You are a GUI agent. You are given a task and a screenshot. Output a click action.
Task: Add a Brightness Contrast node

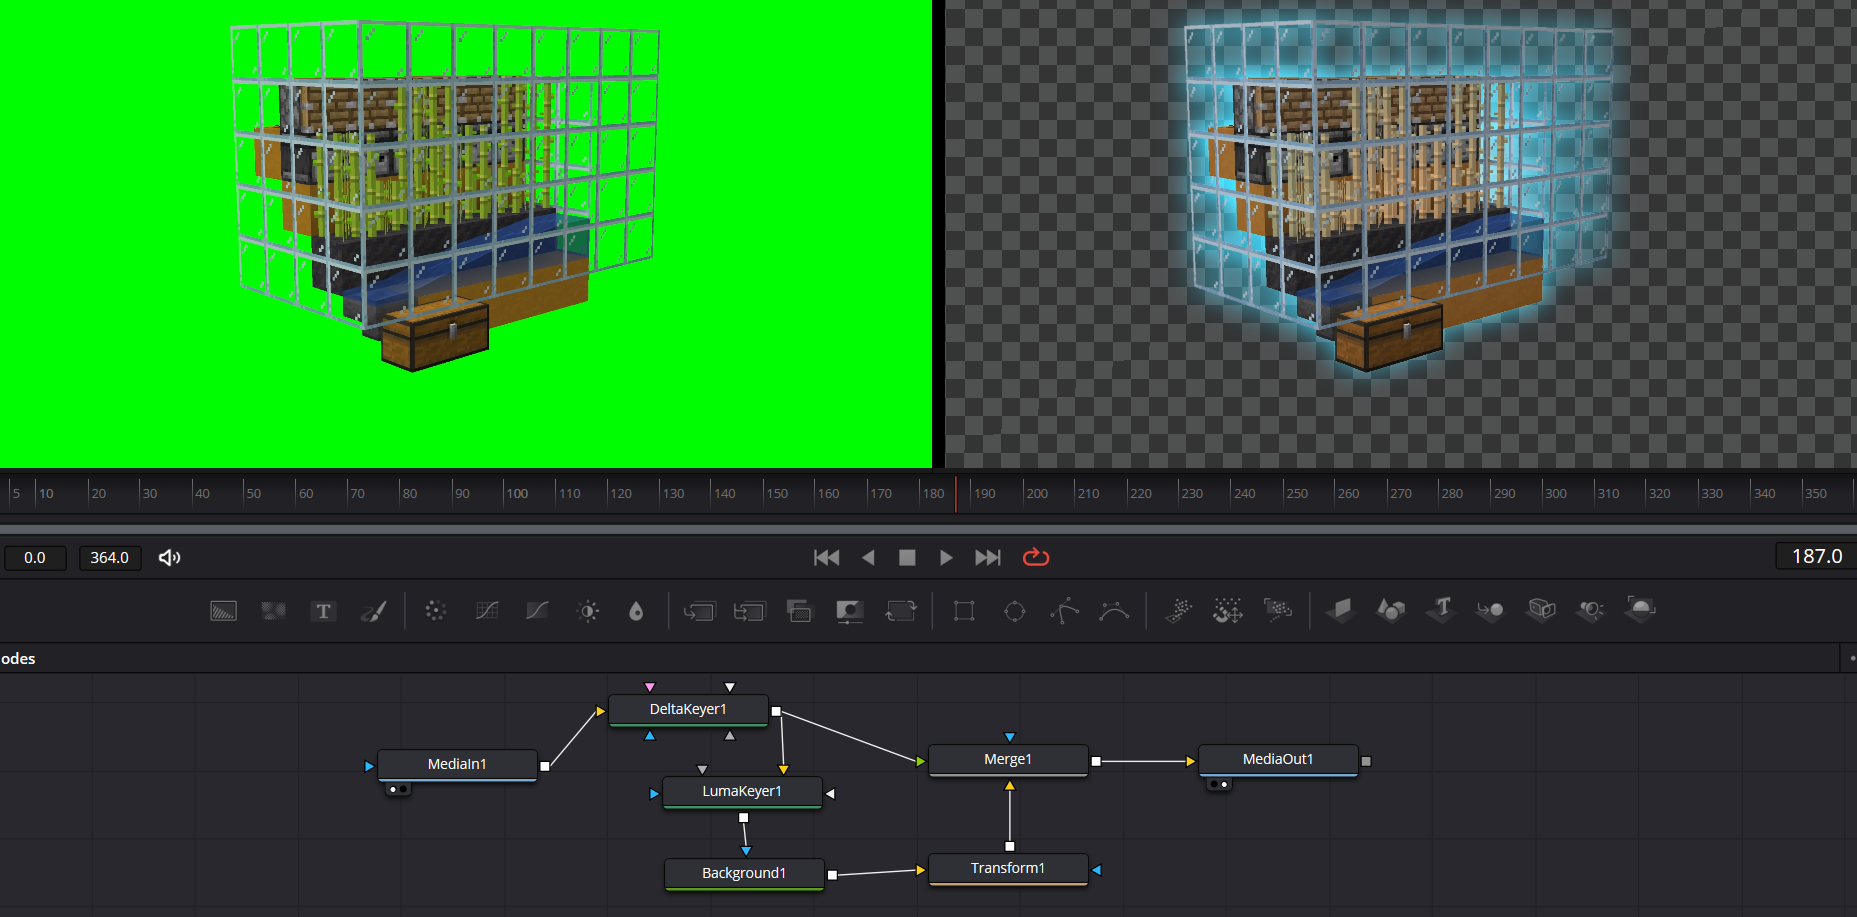pos(588,610)
